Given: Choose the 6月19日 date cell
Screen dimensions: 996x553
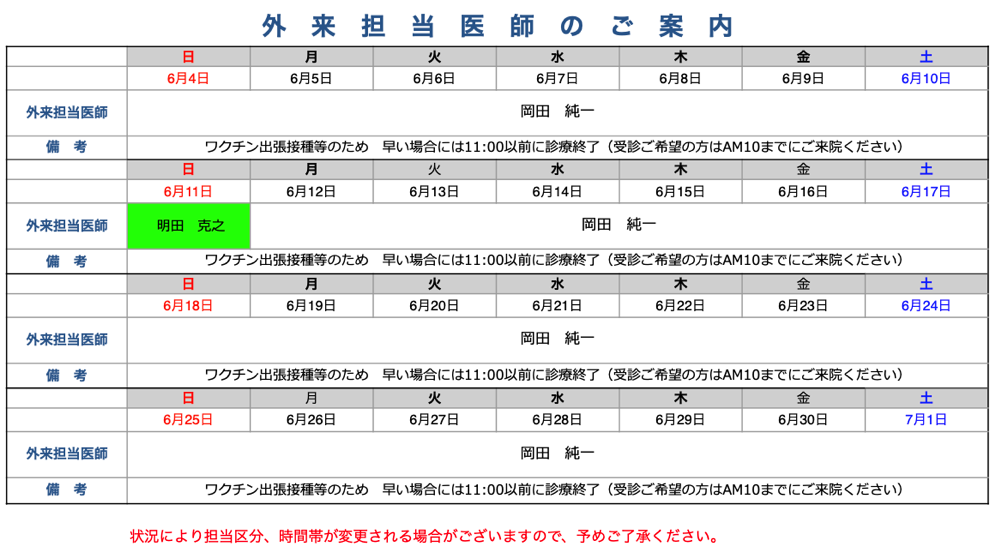Looking at the screenshot, I should 311,306.
